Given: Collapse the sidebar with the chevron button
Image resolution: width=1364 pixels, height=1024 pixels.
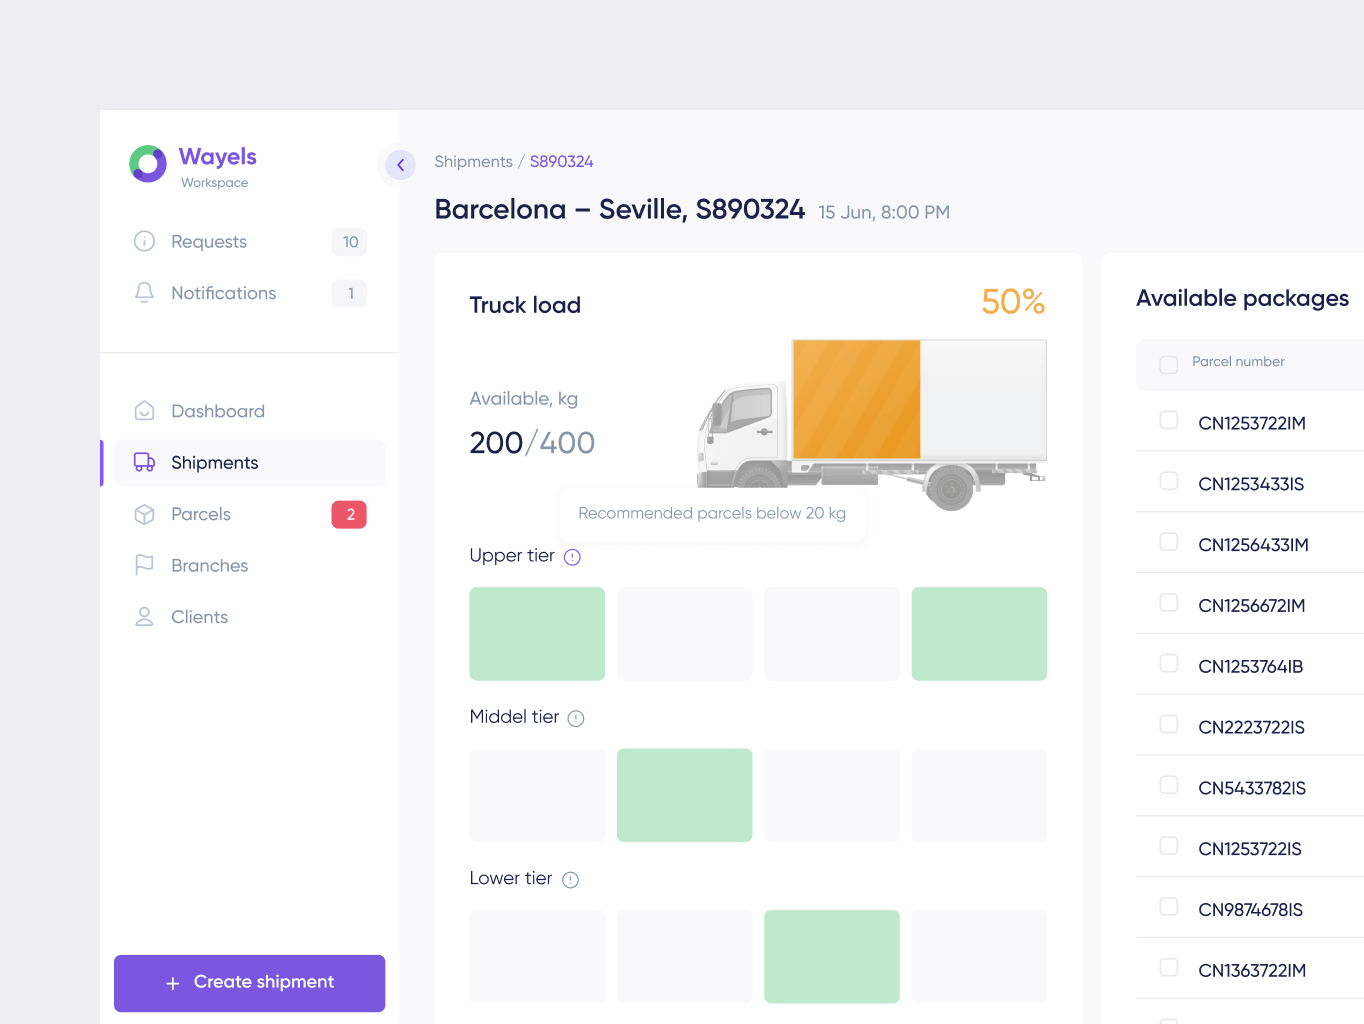Looking at the screenshot, I should (399, 165).
